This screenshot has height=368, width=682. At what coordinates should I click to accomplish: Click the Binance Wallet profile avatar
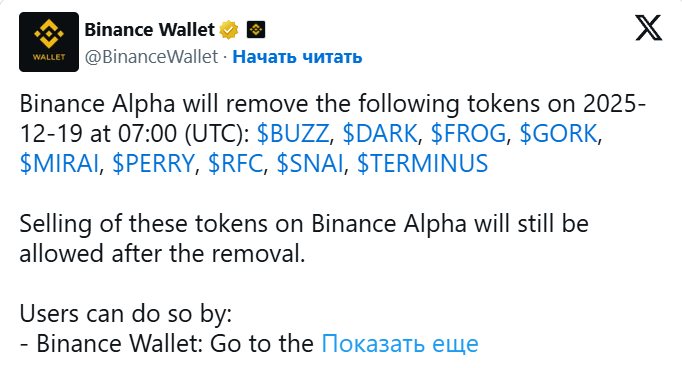tap(49, 42)
